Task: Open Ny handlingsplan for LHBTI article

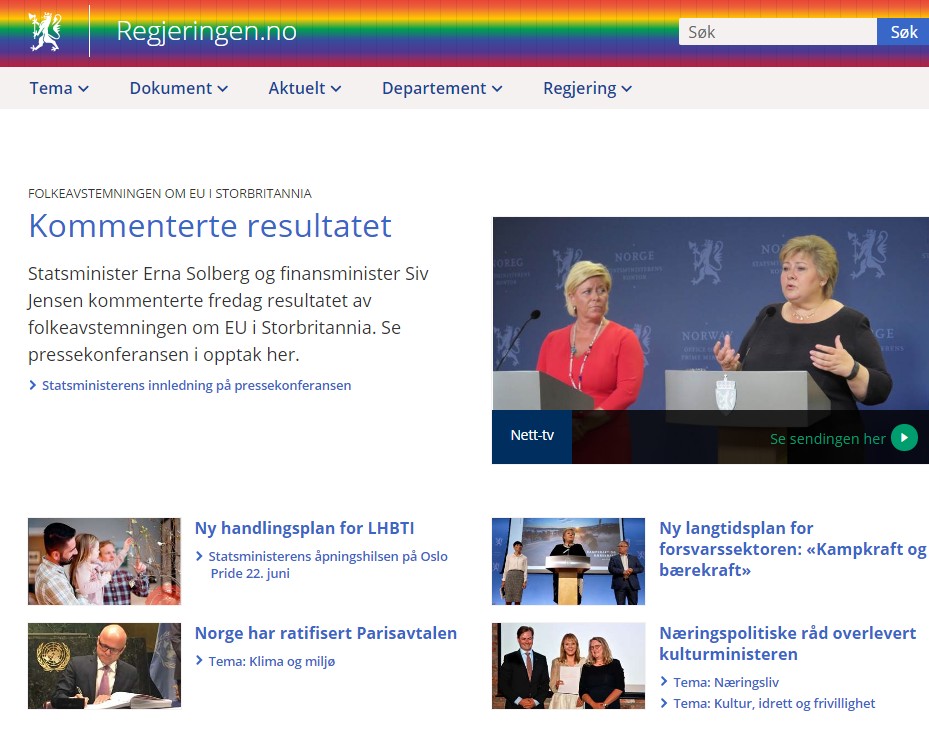Action: coord(304,528)
